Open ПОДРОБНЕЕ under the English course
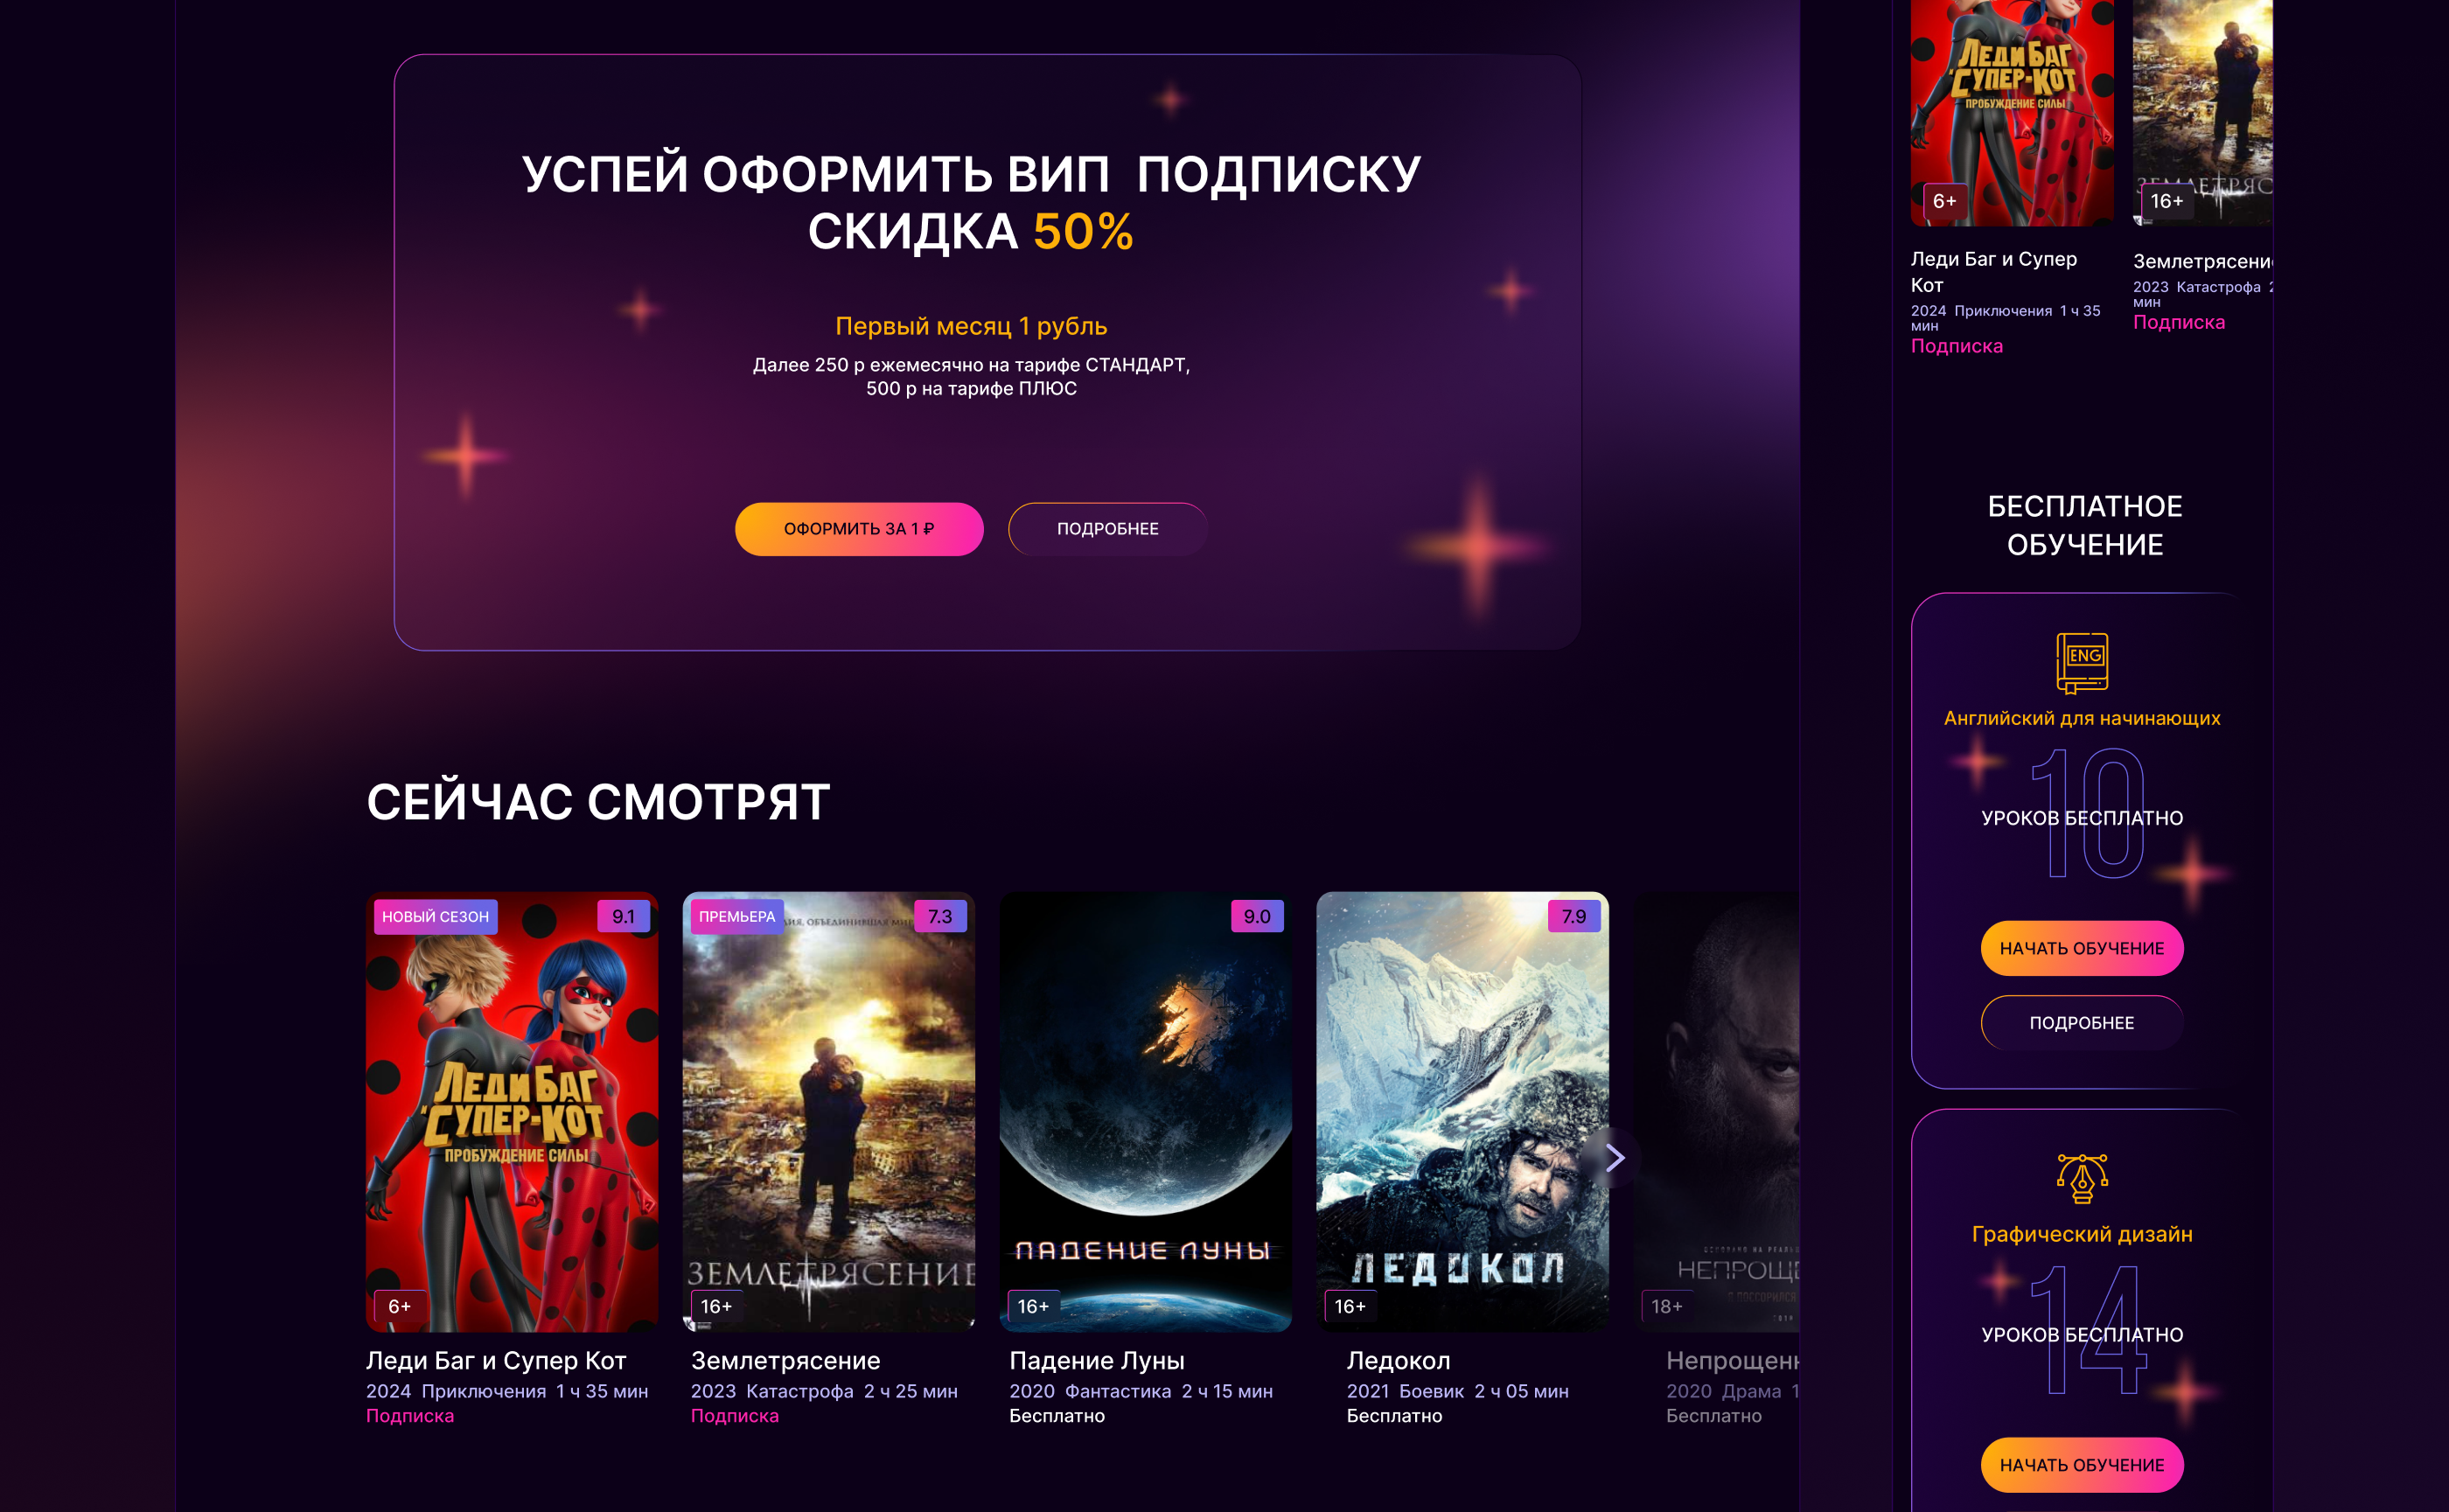This screenshot has height=1512, width=2449. tap(2082, 1023)
